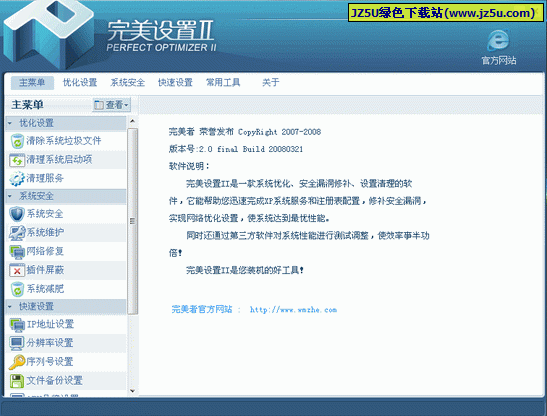This screenshot has width=547, height=416.
Task: Open the 关于 tab
Action: (271, 83)
